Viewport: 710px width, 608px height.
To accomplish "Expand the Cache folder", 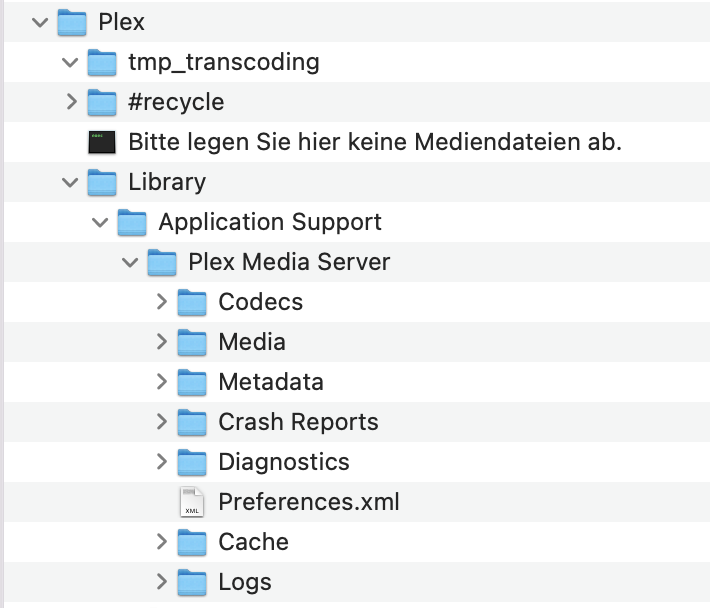I will coord(161,542).
